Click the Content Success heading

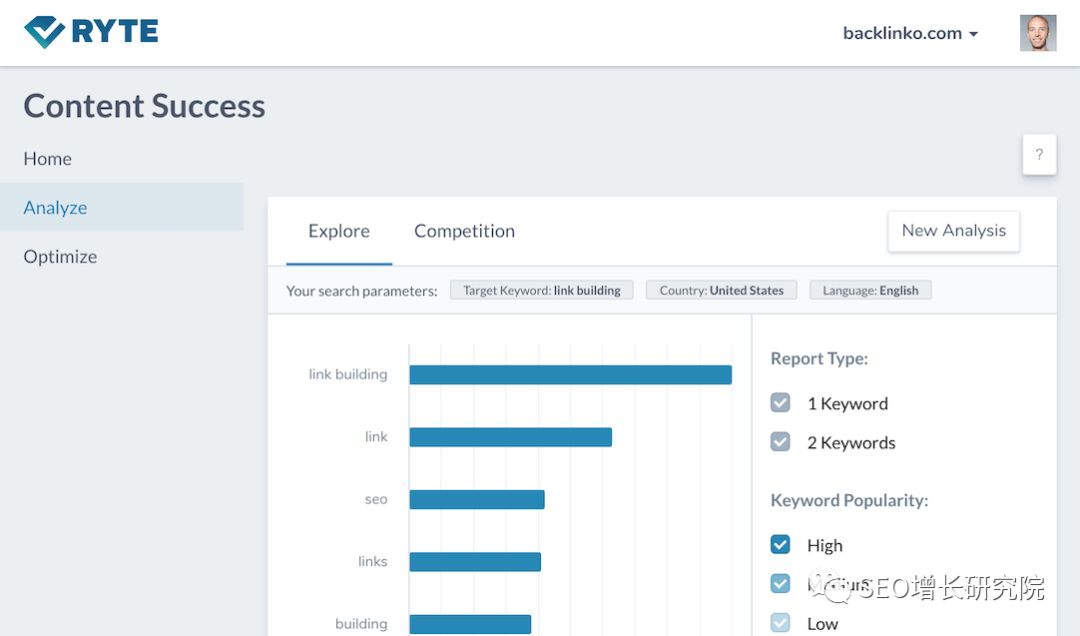[x=145, y=106]
